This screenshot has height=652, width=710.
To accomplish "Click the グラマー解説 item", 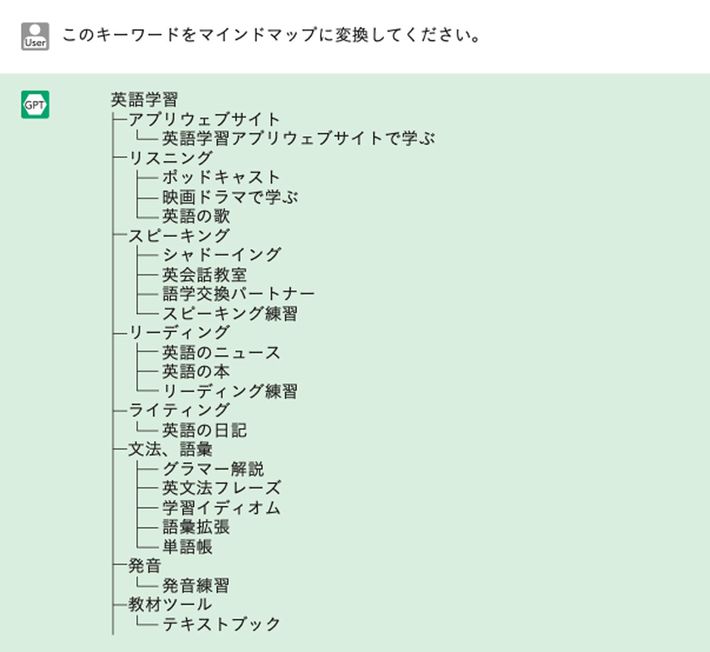I will (x=213, y=470).
